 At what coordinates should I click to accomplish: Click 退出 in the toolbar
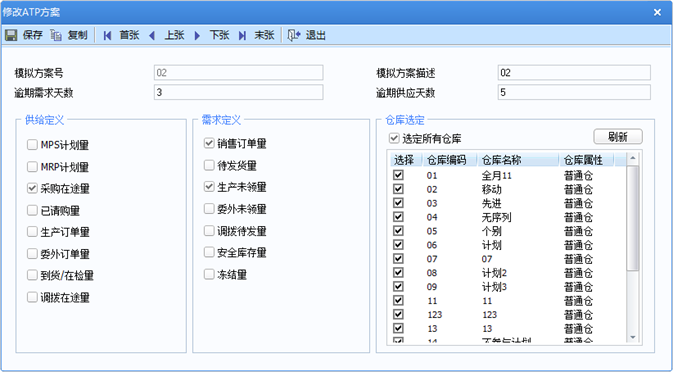(x=315, y=35)
